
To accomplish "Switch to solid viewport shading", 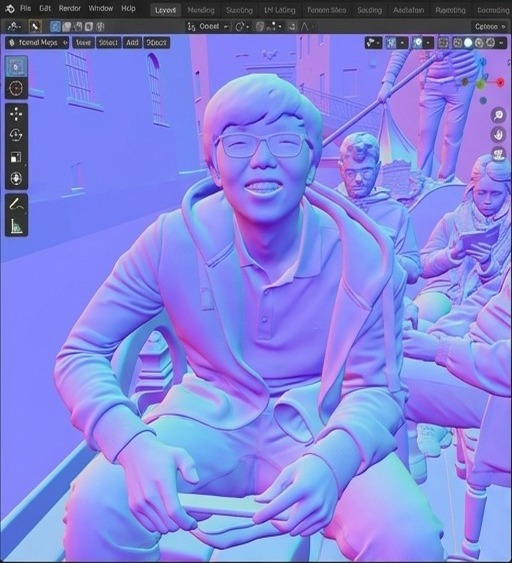I will coord(468,43).
